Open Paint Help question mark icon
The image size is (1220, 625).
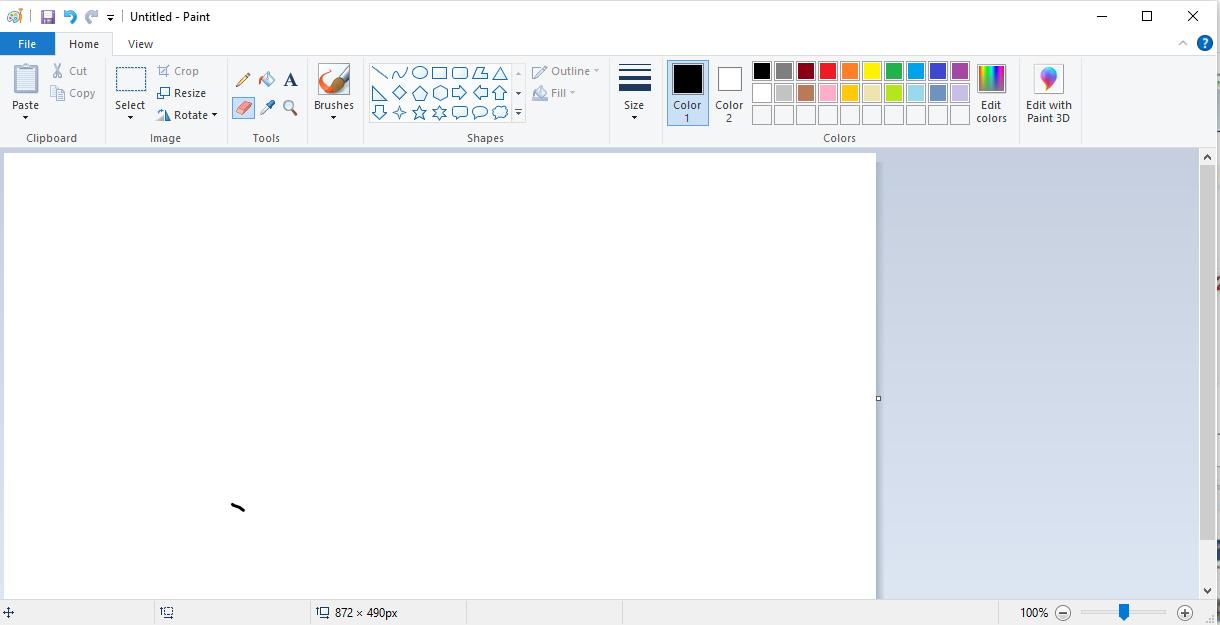1204,44
